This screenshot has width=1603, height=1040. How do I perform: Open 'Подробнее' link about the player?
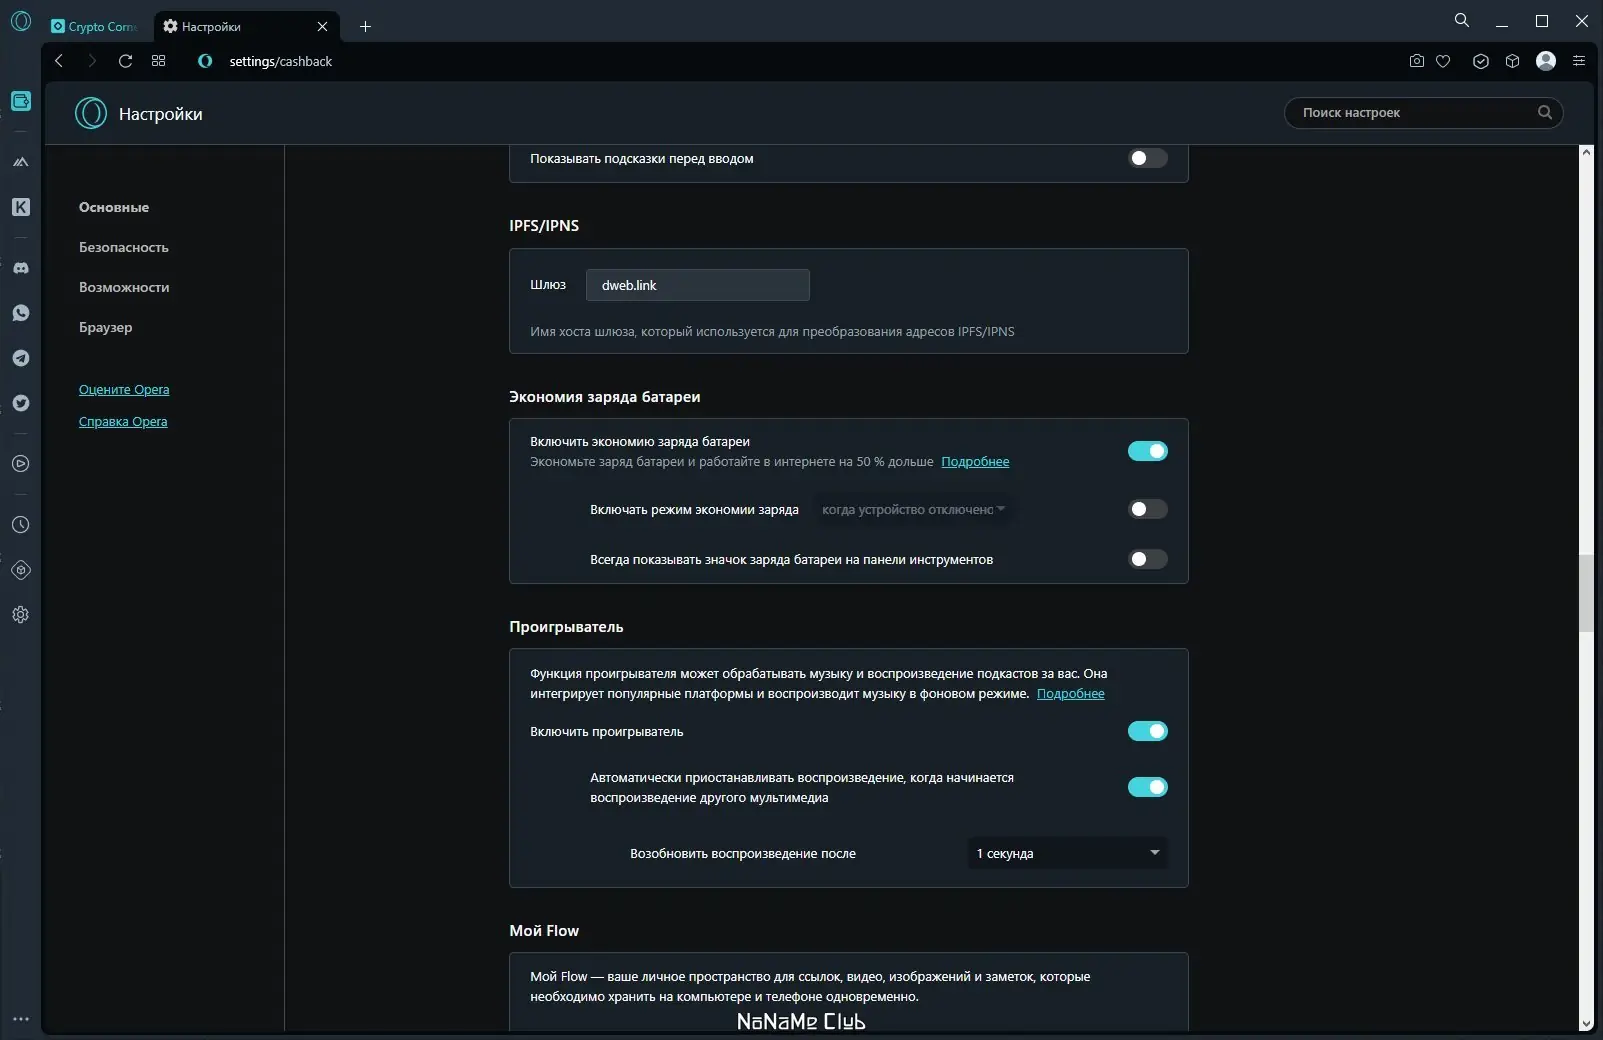[x=1071, y=693]
